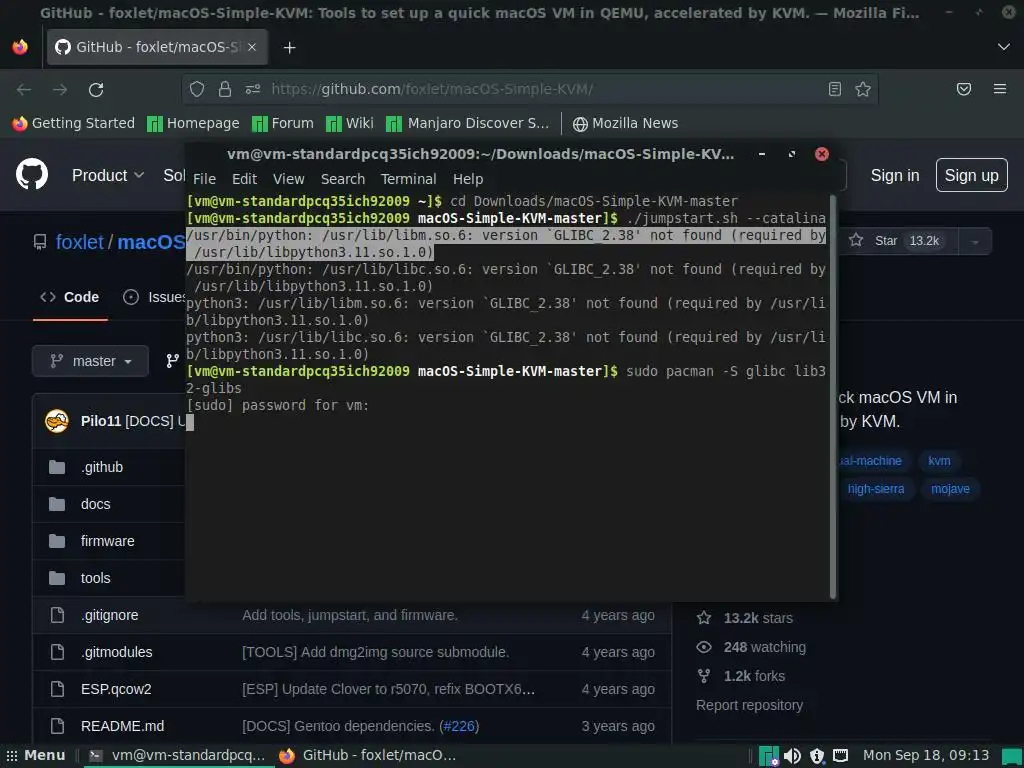
Task: Click Report repository link
Action: [749, 705]
